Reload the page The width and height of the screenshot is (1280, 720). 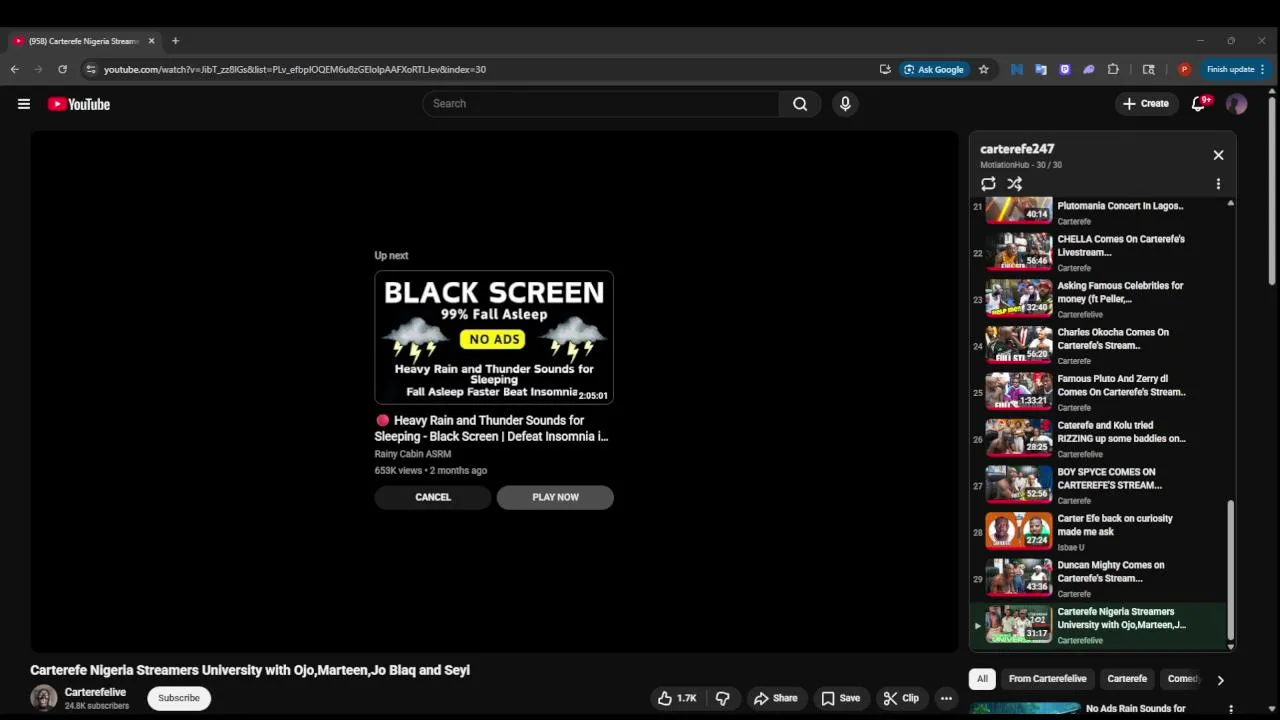[62, 69]
